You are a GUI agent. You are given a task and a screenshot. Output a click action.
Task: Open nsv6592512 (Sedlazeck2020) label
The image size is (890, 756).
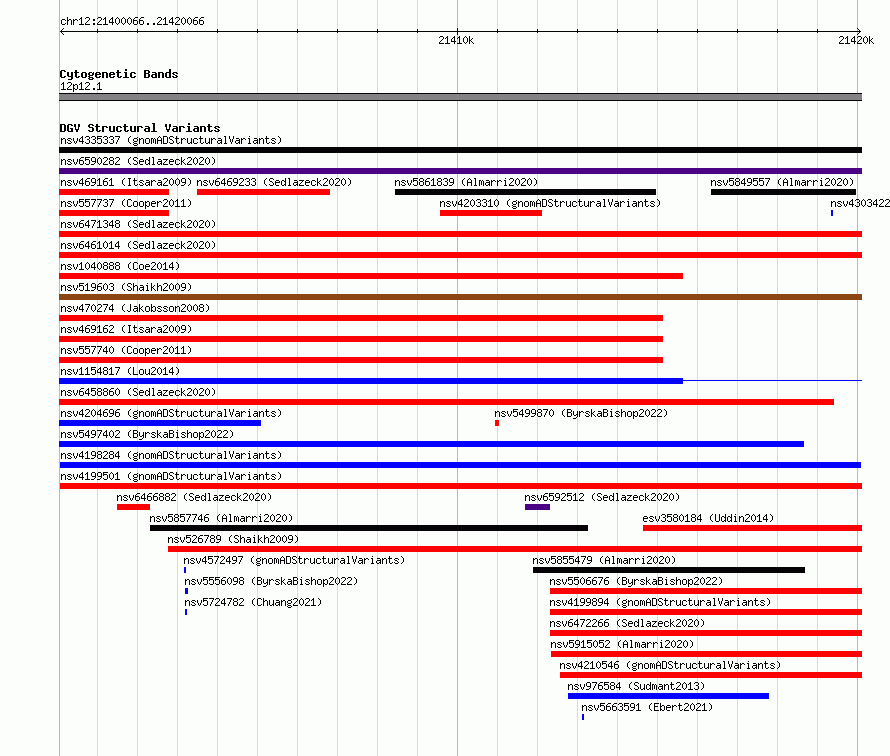602,497
